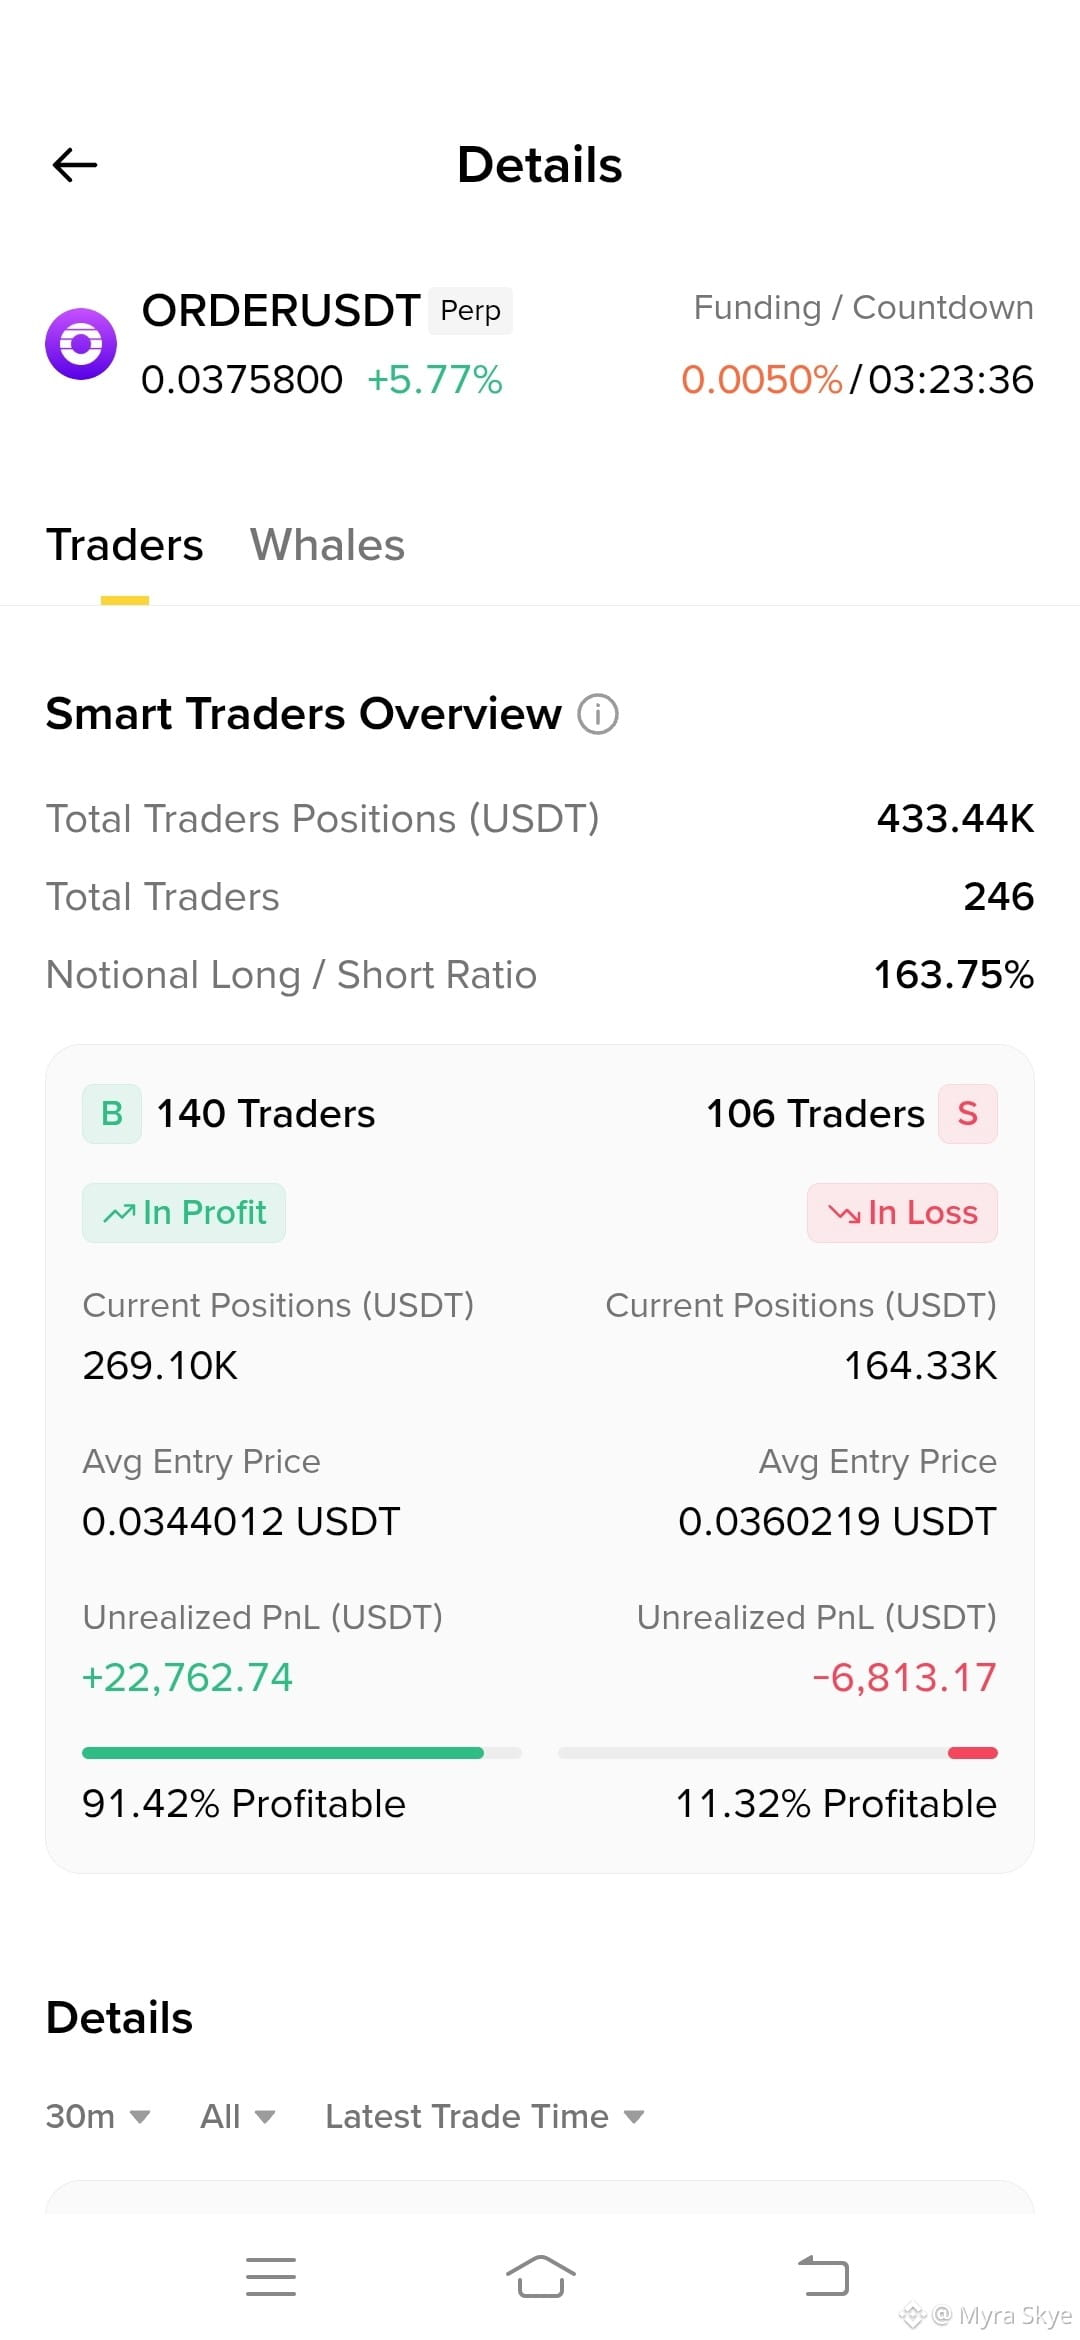The height and width of the screenshot is (2340, 1080).
Task: Switch to the Whales tab
Action: pyautogui.click(x=327, y=545)
